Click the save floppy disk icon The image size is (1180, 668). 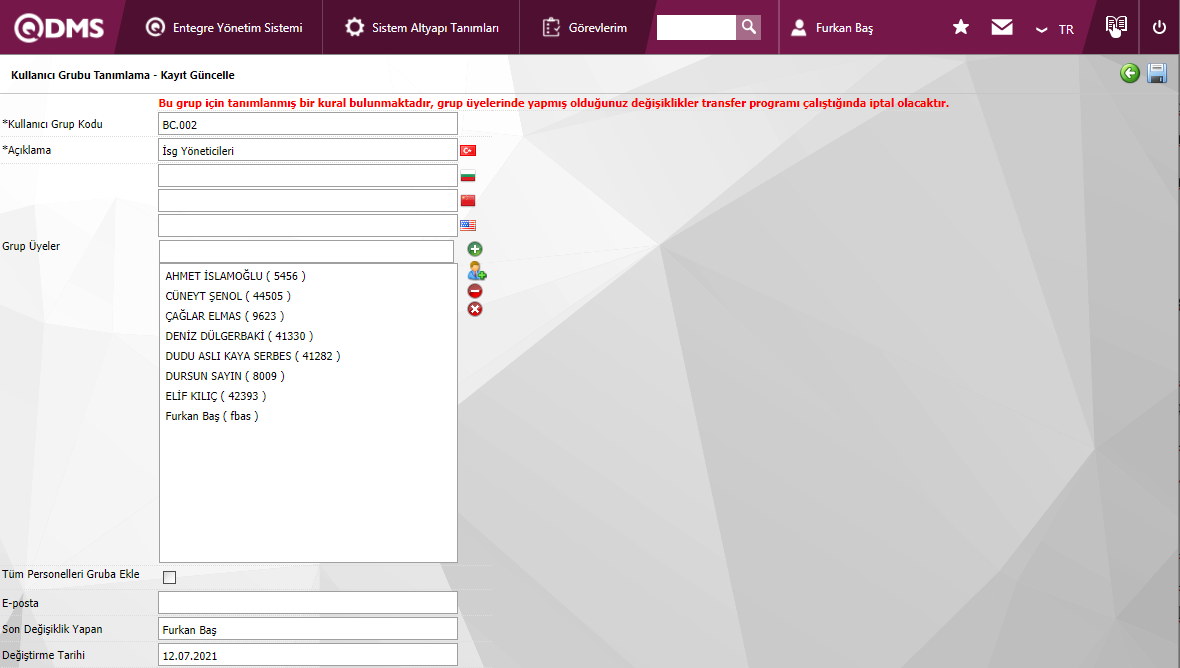[1157, 73]
